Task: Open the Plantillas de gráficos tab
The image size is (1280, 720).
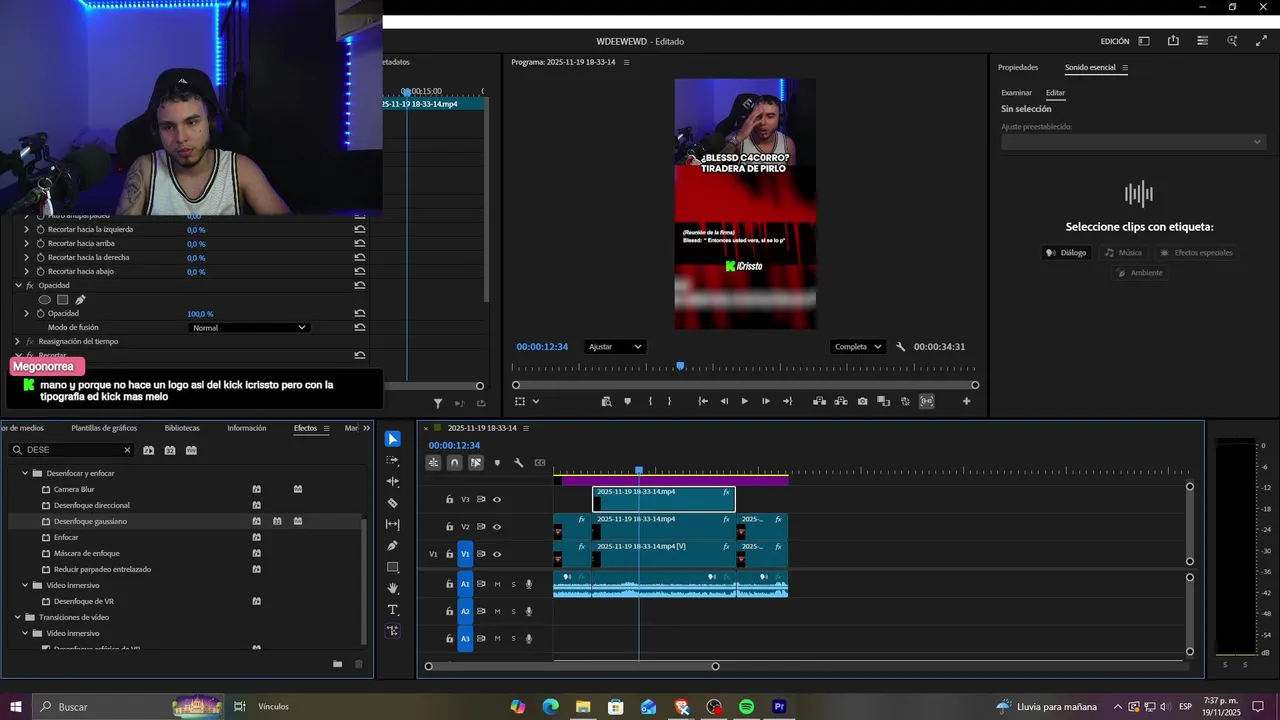Action: tap(104, 428)
